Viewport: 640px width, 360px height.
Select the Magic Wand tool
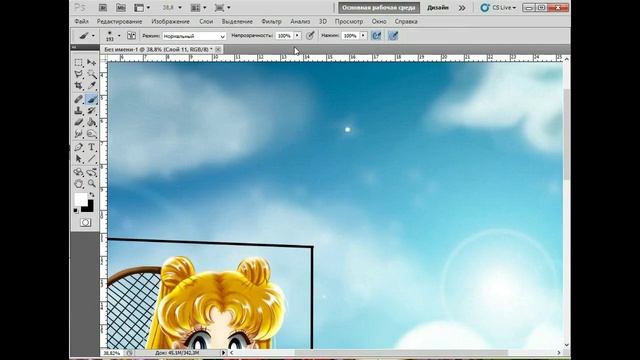coord(91,74)
